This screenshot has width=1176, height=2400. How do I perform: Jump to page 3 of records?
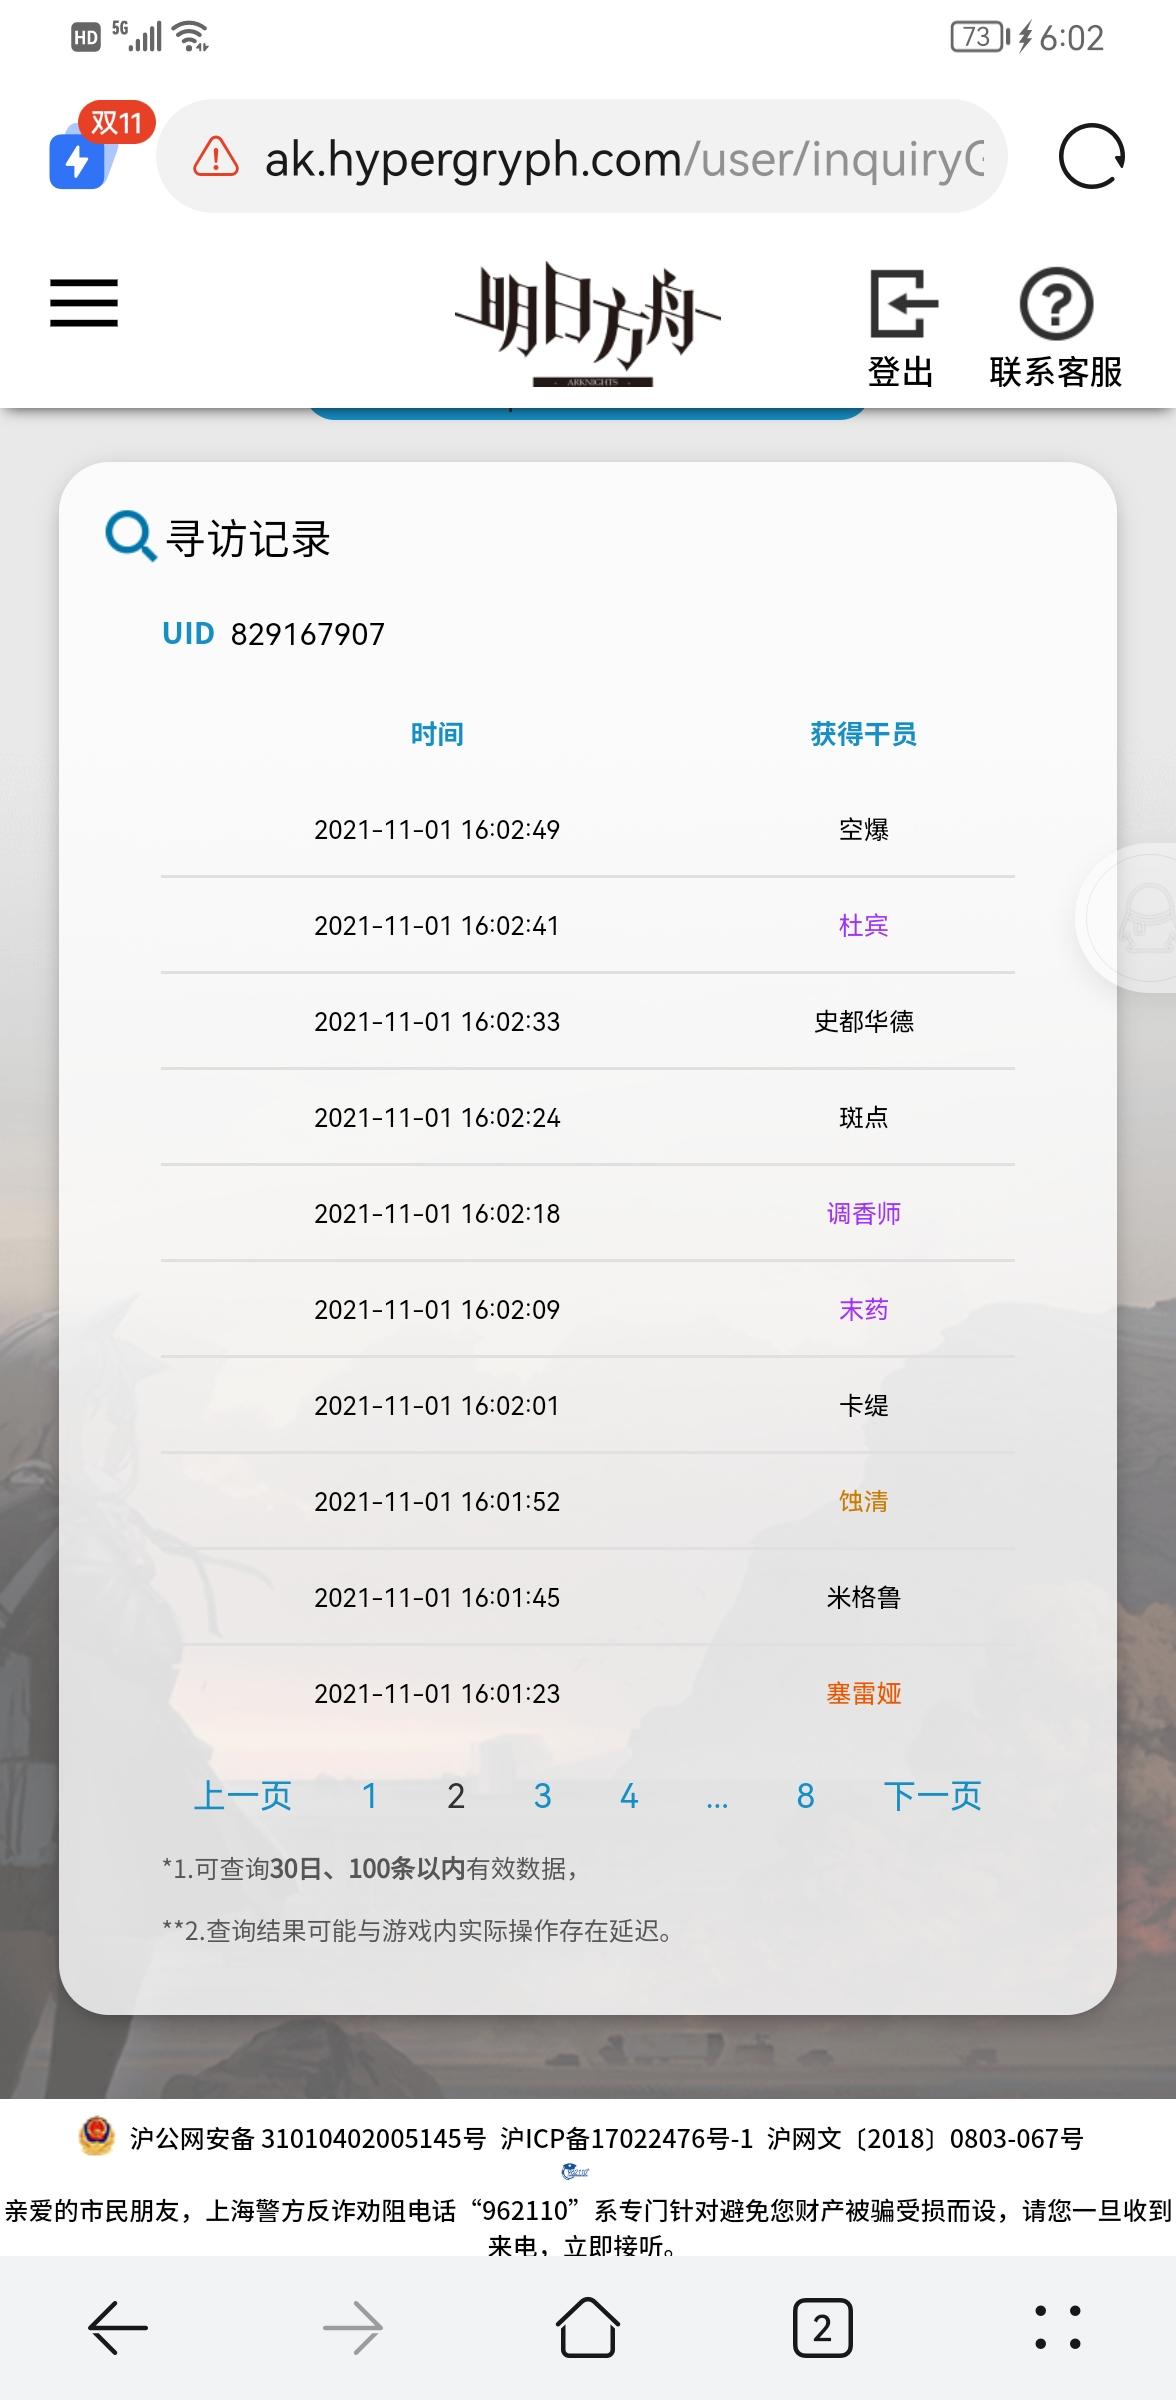pos(543,1796)
